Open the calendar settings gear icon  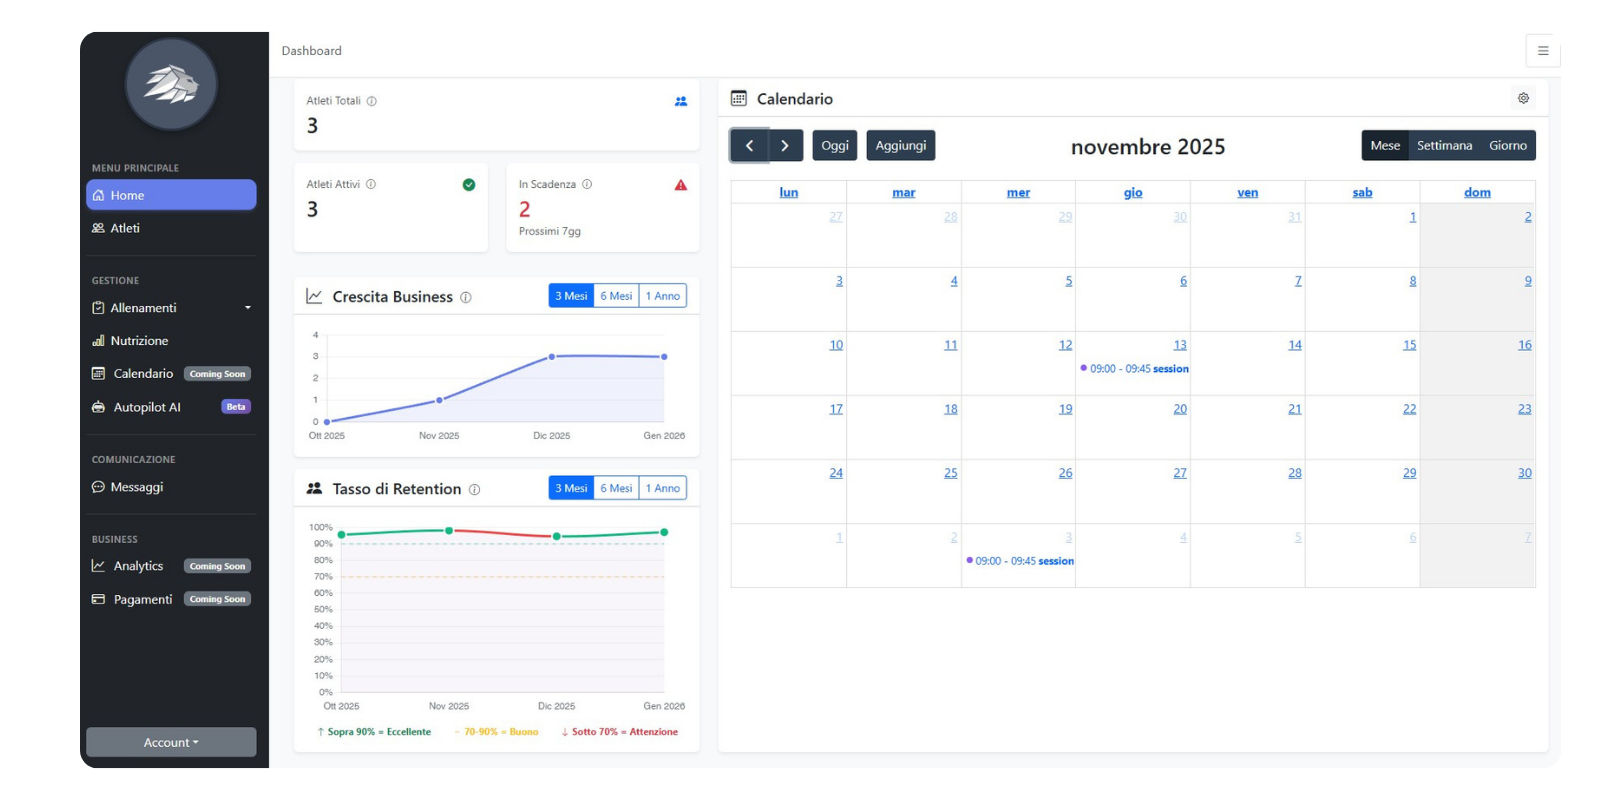(x=1523, y=98)
